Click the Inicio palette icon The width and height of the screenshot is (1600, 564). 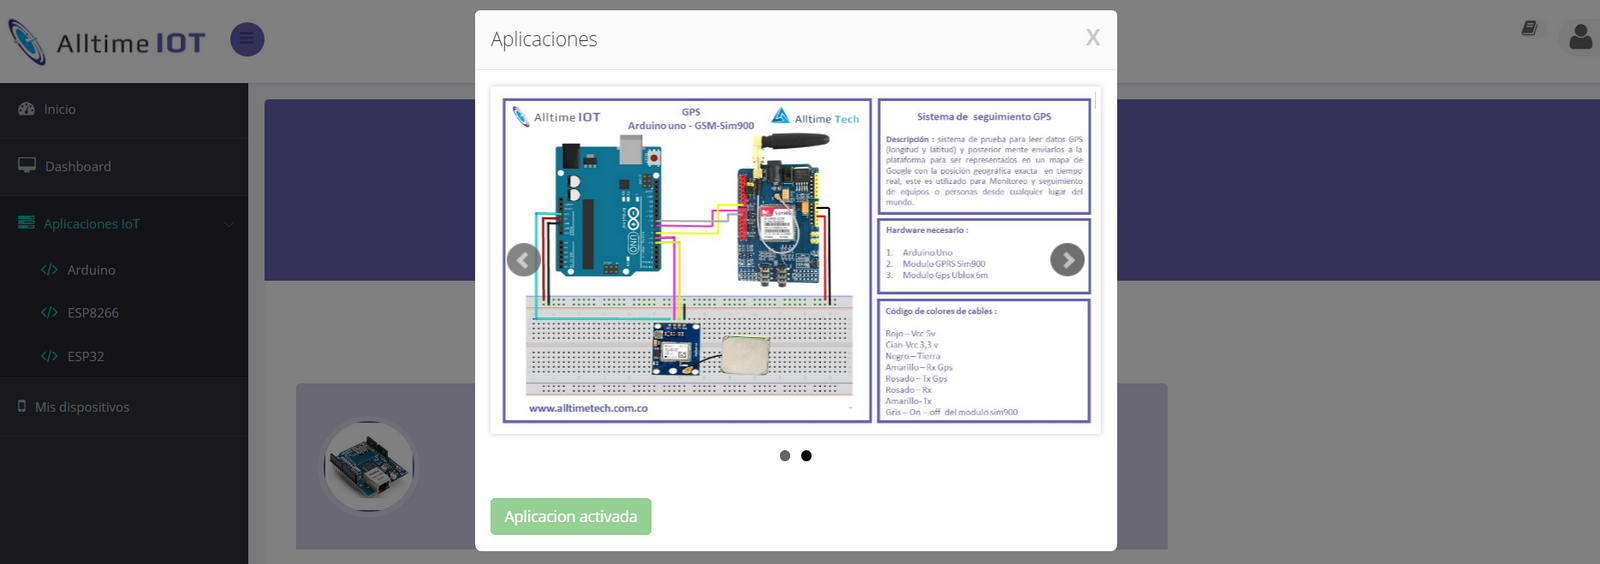[27, 109]
